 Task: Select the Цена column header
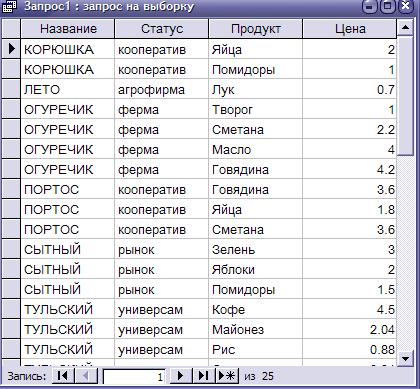350,29
